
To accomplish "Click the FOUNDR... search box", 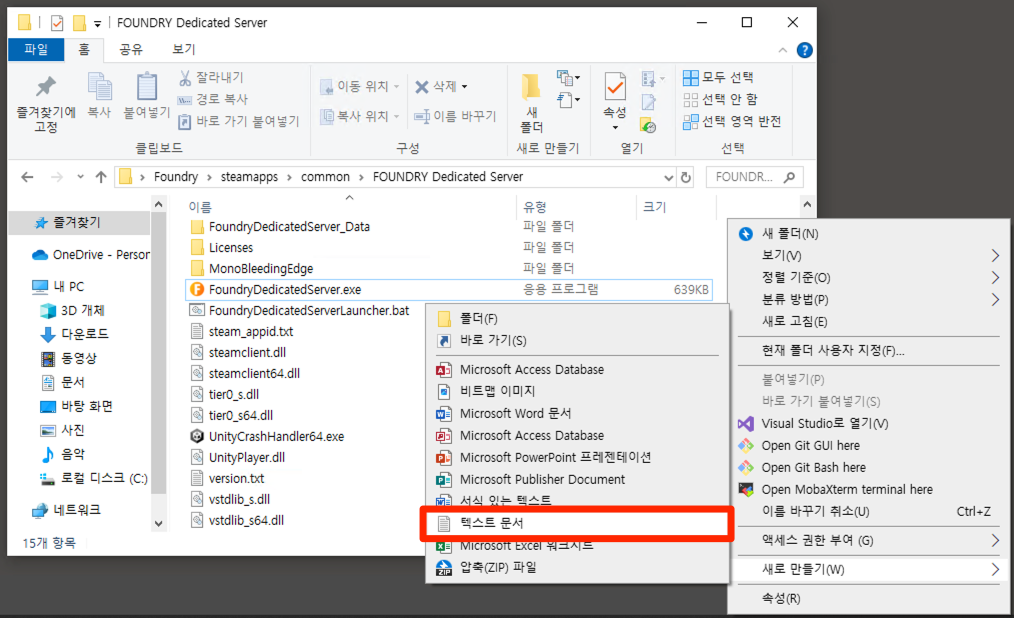I will pyautogui.click(x=755, y=177).
